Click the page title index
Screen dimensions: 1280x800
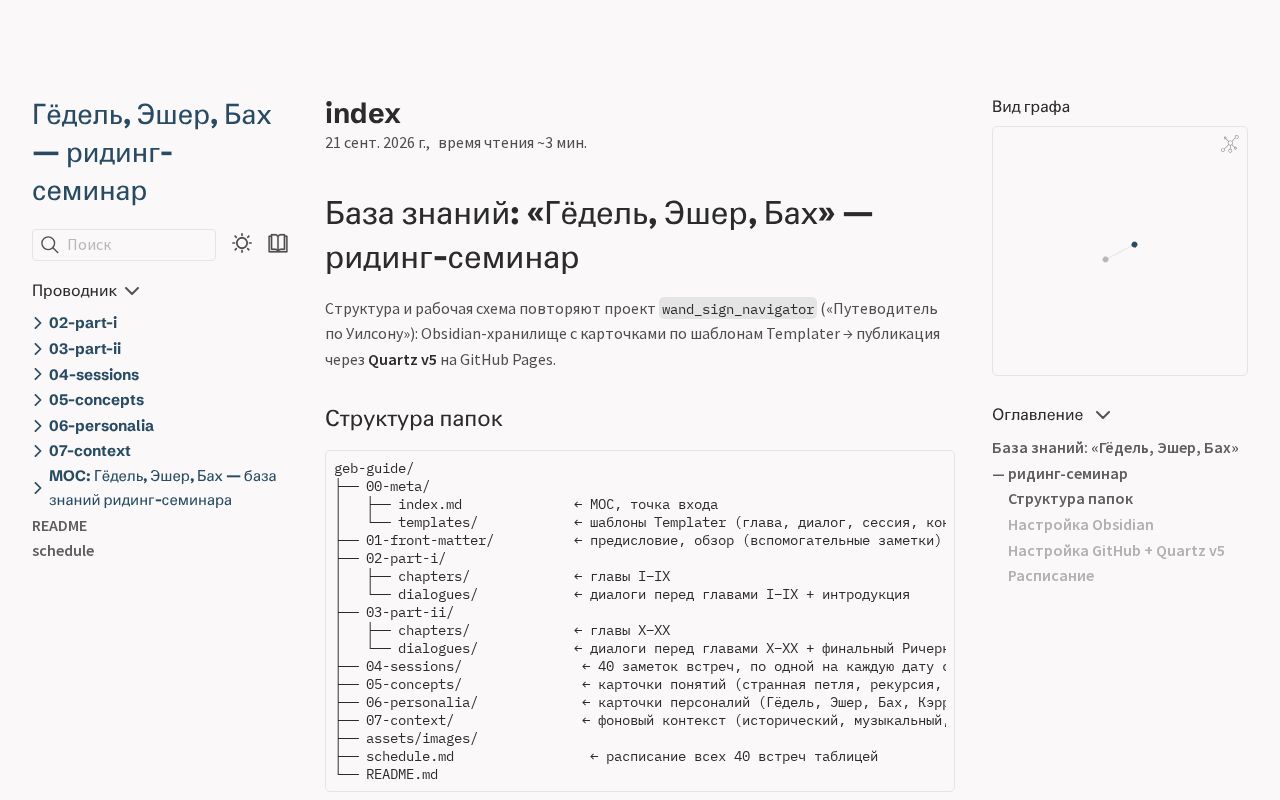(x=363, y=113)
